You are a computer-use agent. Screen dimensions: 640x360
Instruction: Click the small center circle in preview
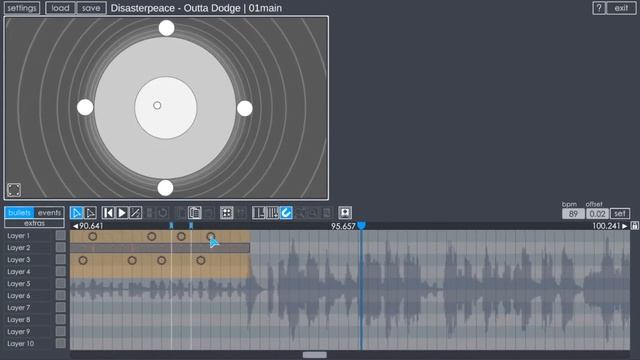[157, 106]
